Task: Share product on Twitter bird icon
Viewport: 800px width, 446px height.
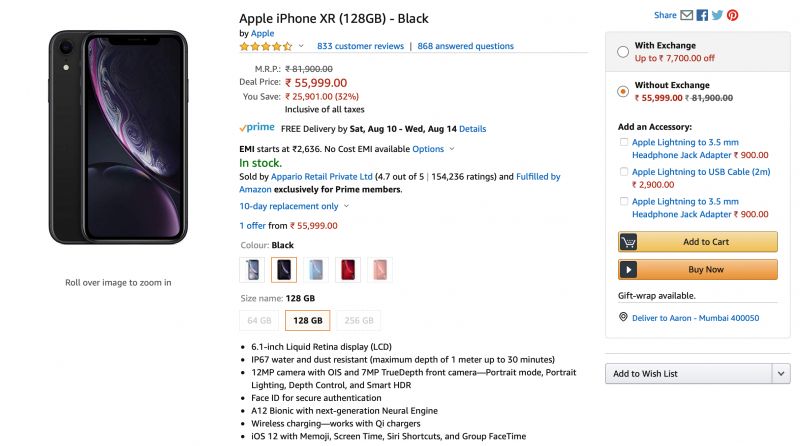Action: click(x=717, y=15)
